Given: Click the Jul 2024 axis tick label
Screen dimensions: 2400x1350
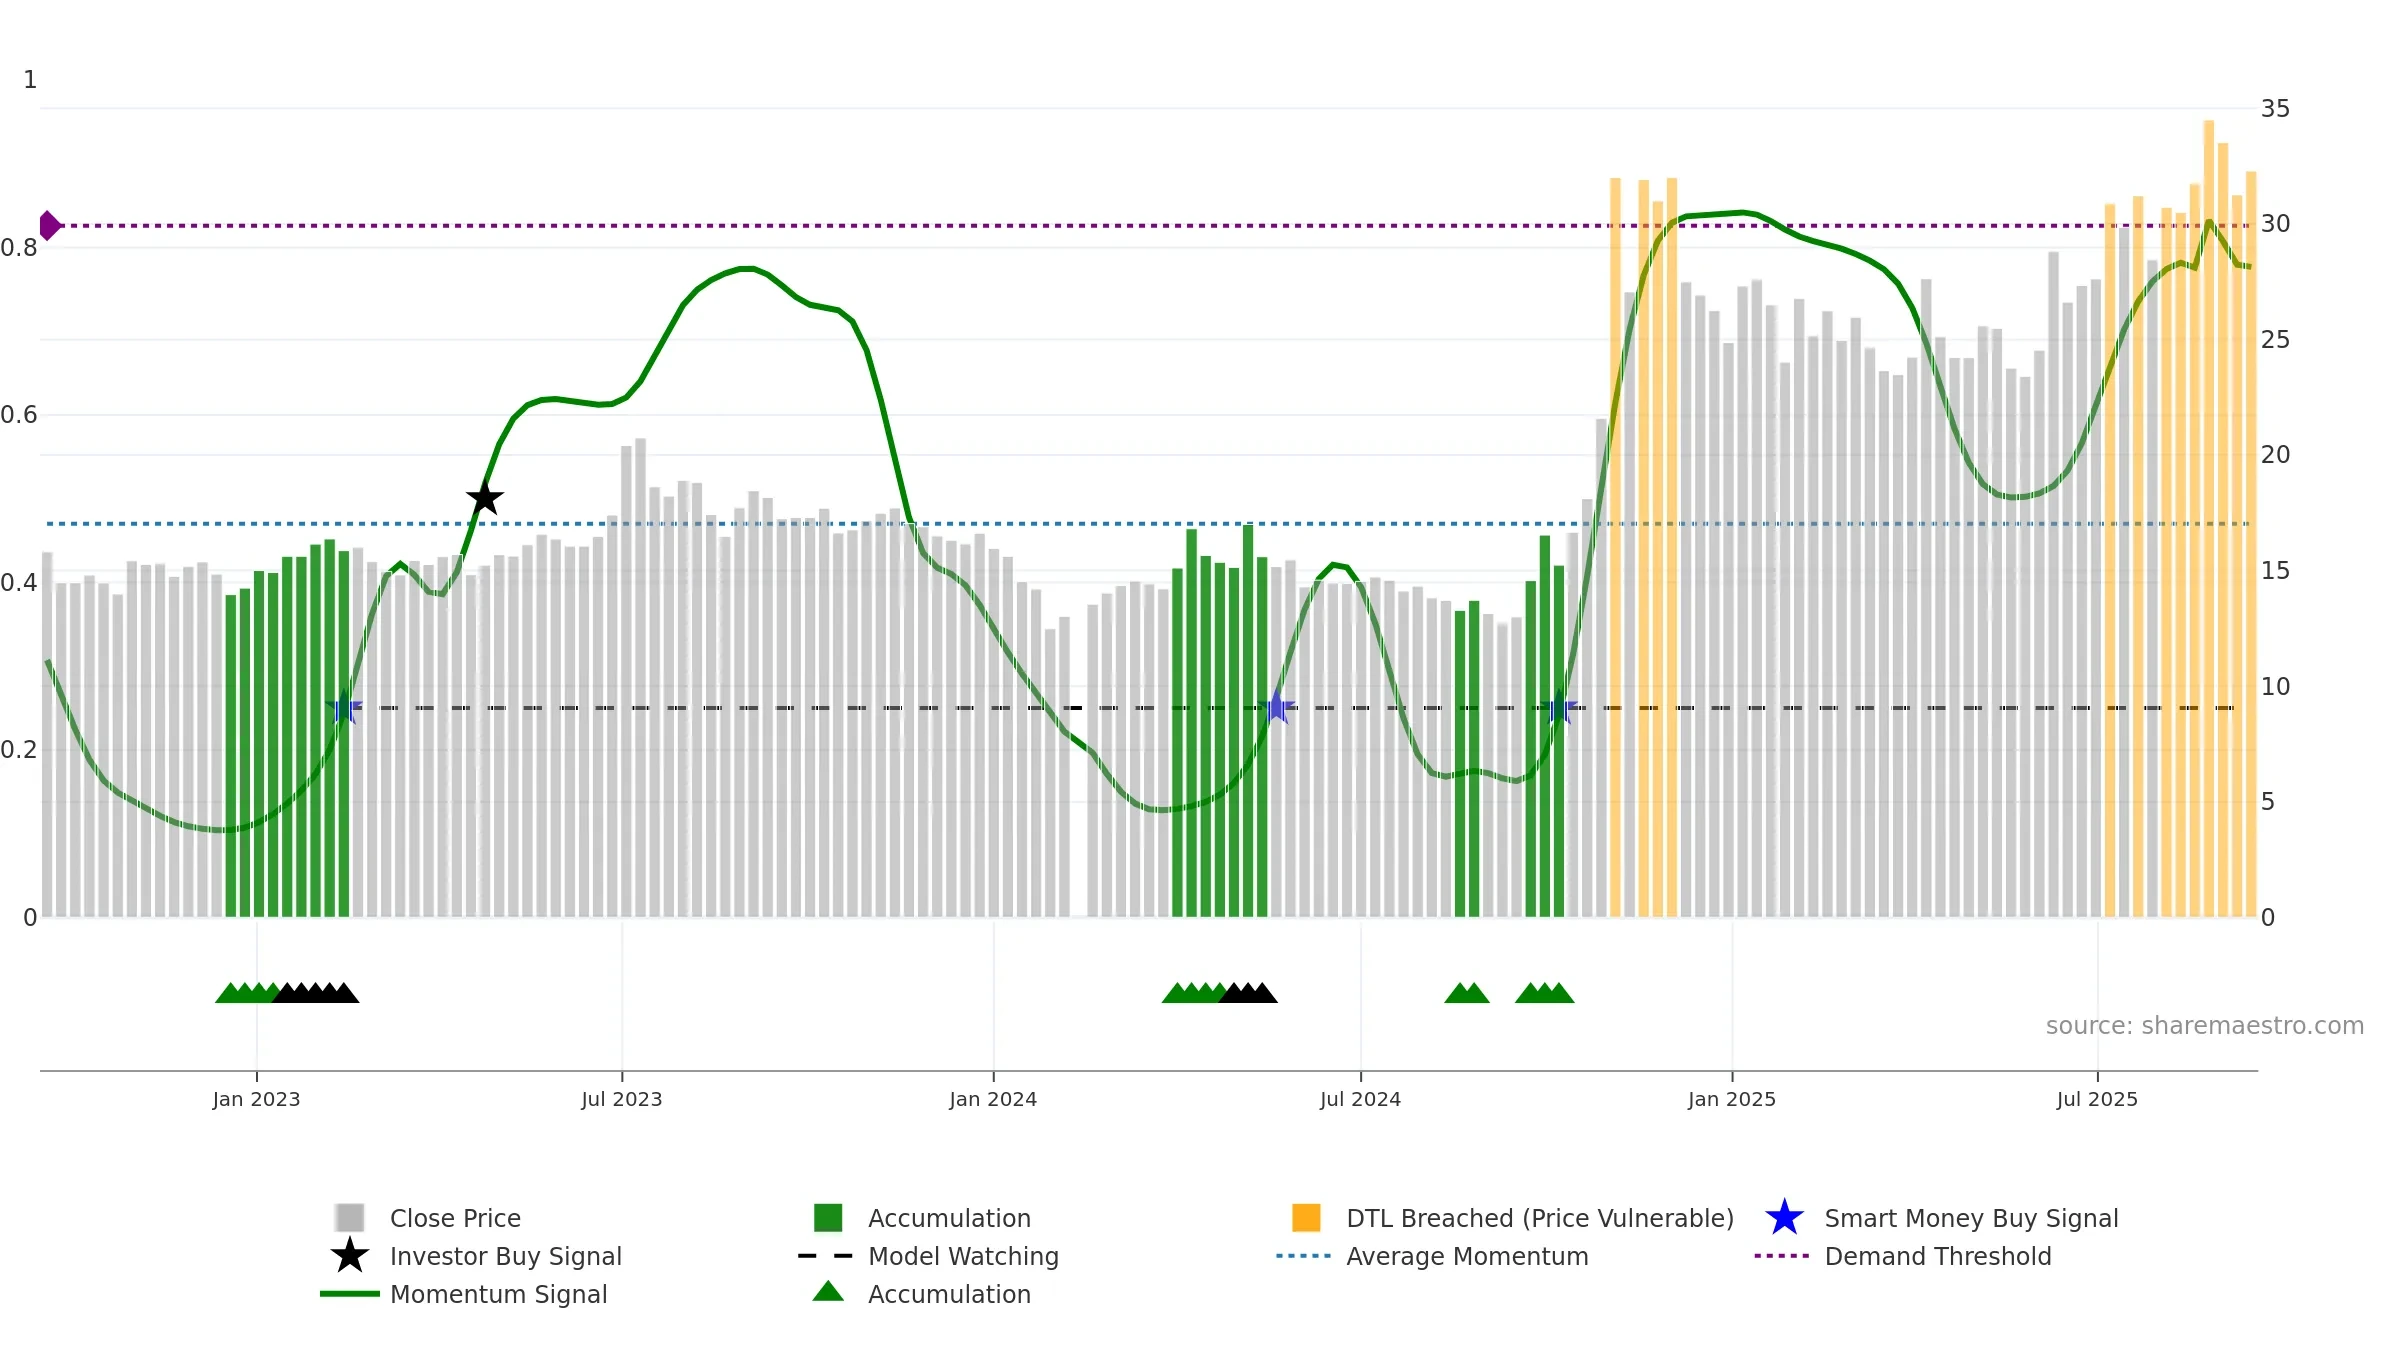Looking at the screenshot, I should click(1360, 1099).
